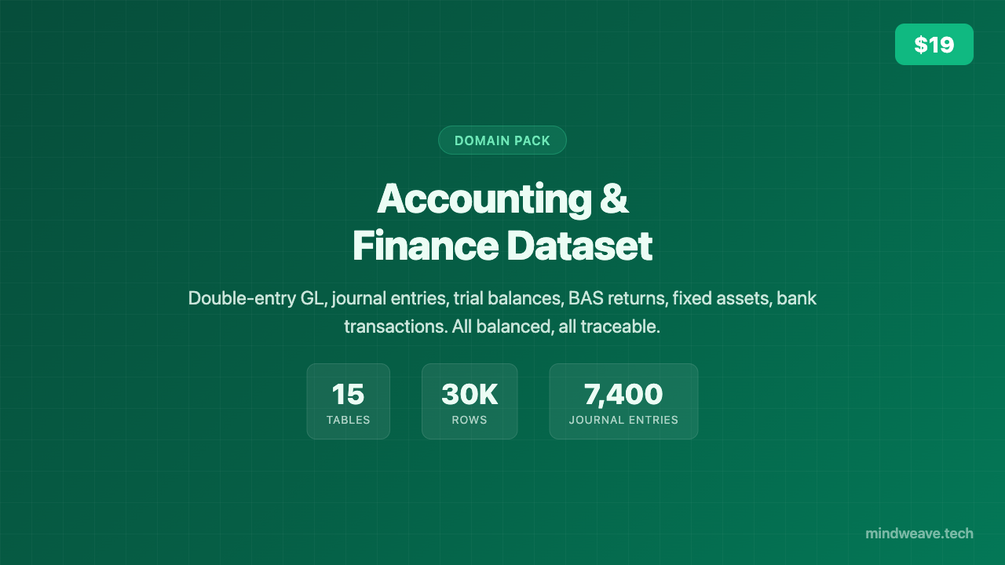Click the "Accounting &" heading line

tap(502, 200)
